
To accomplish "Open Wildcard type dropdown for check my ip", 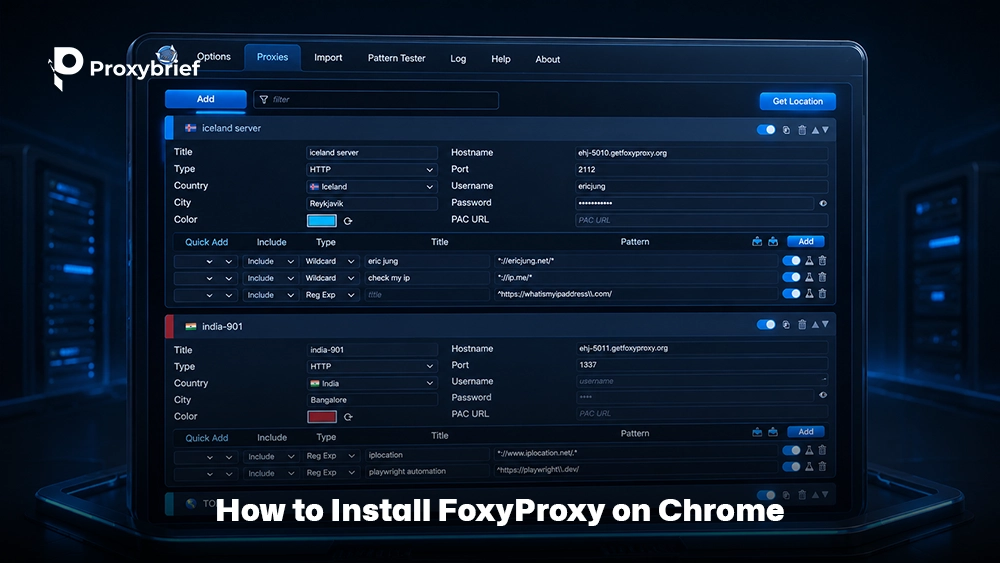I will tap(330, 278).
